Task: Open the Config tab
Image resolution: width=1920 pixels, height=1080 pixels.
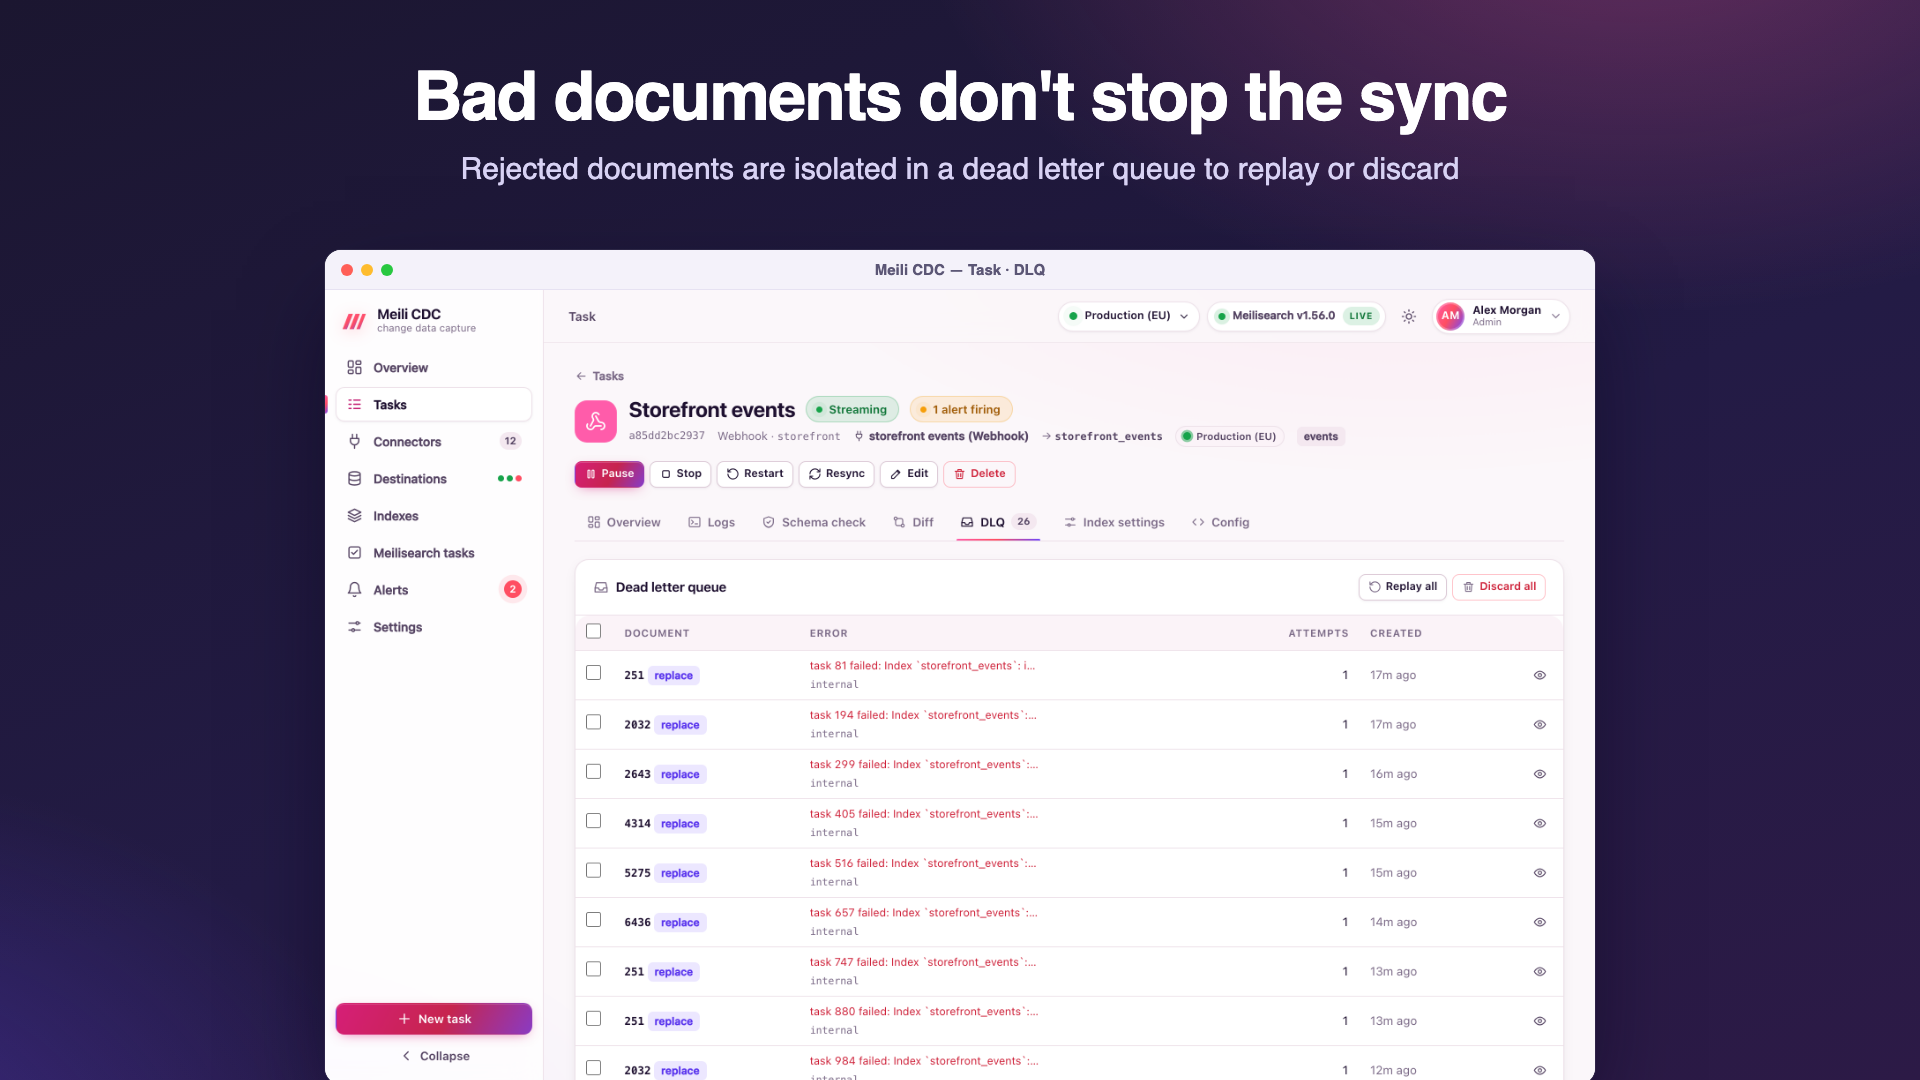Action: pos(1220,522)
